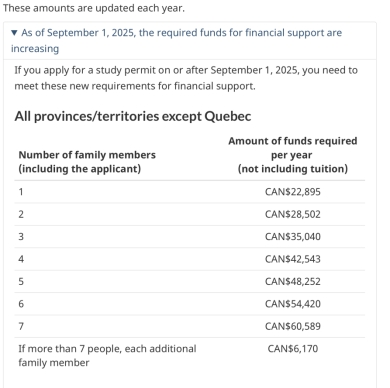This screenshot has width=390, height=388.
Task: Select the CAN$42,543 amount cell
Action: tap(293, 259)
